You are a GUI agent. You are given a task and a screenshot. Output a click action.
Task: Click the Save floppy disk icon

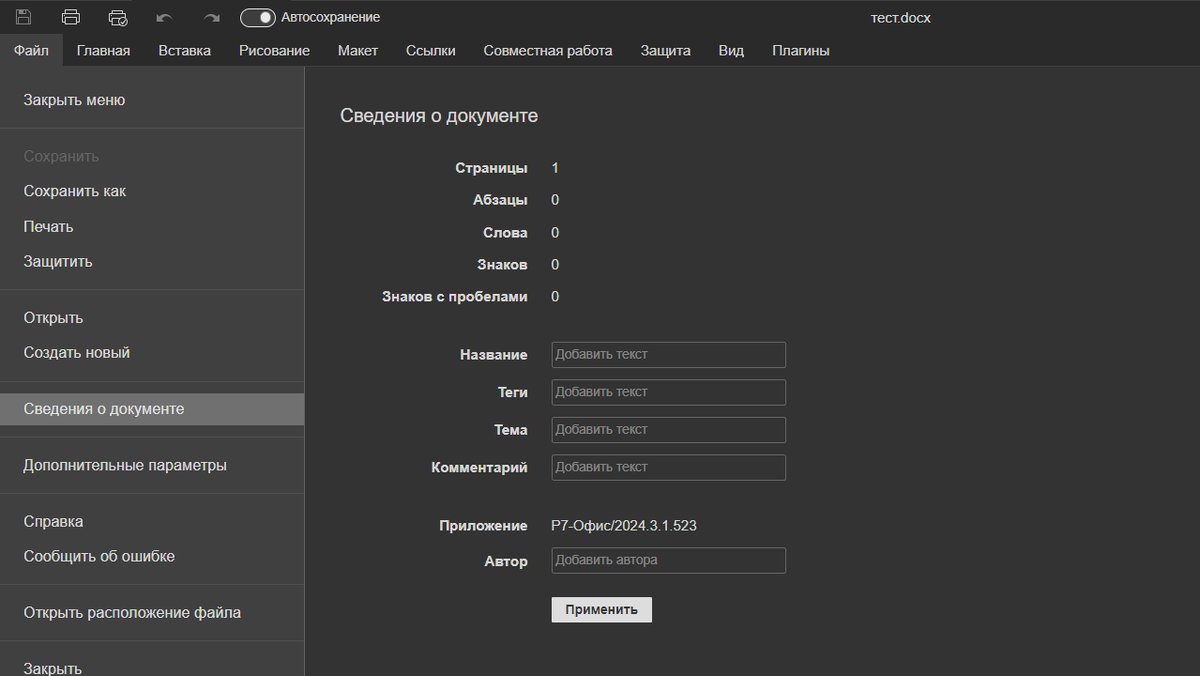tap(23, 17)
